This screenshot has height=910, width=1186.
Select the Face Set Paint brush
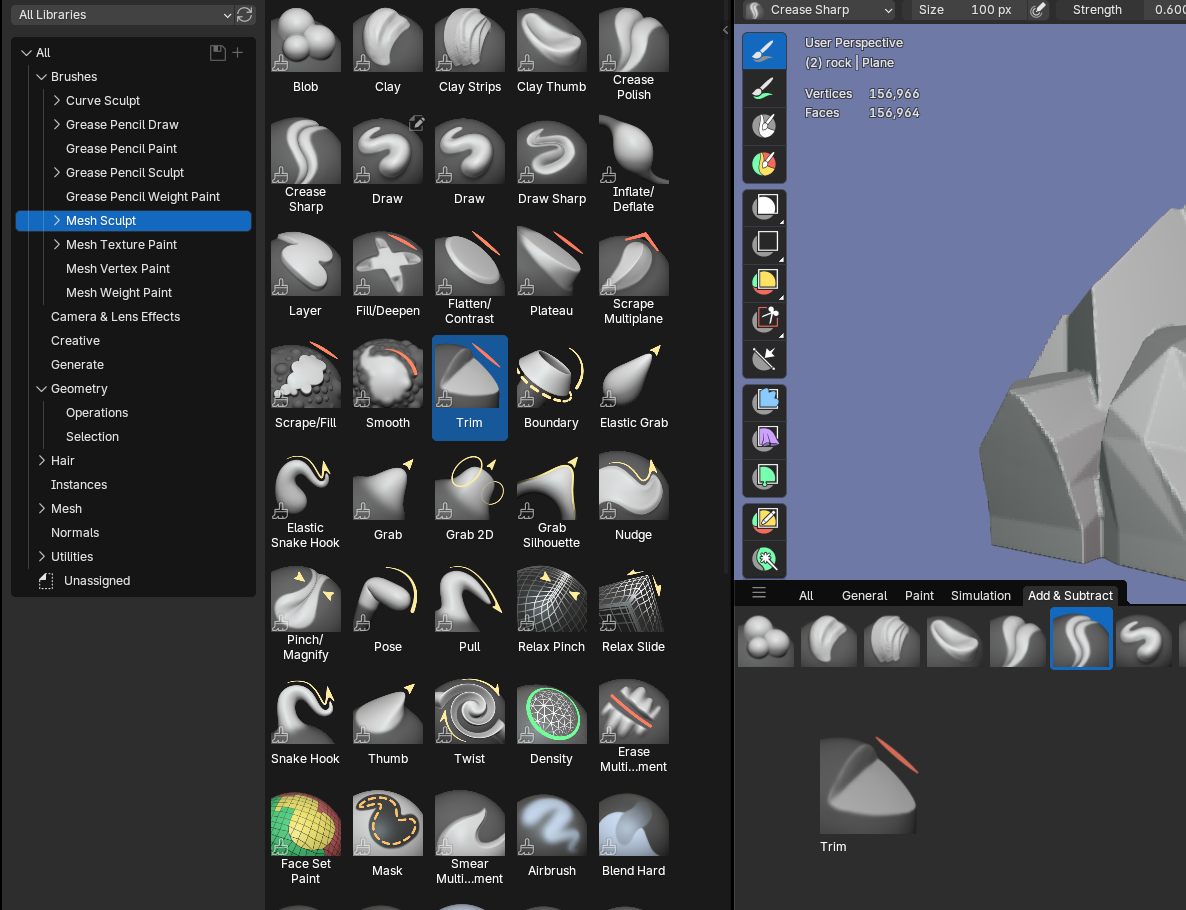(305, 838)
